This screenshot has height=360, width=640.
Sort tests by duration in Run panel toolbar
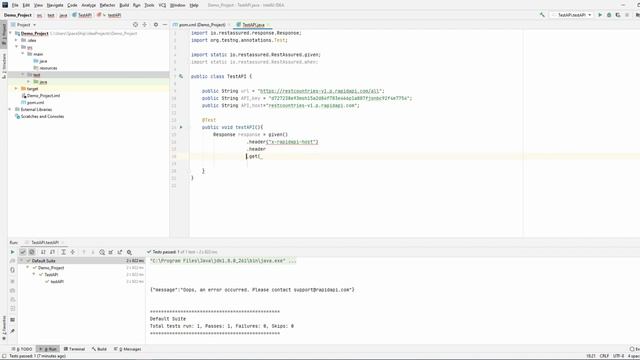(53, 252)
